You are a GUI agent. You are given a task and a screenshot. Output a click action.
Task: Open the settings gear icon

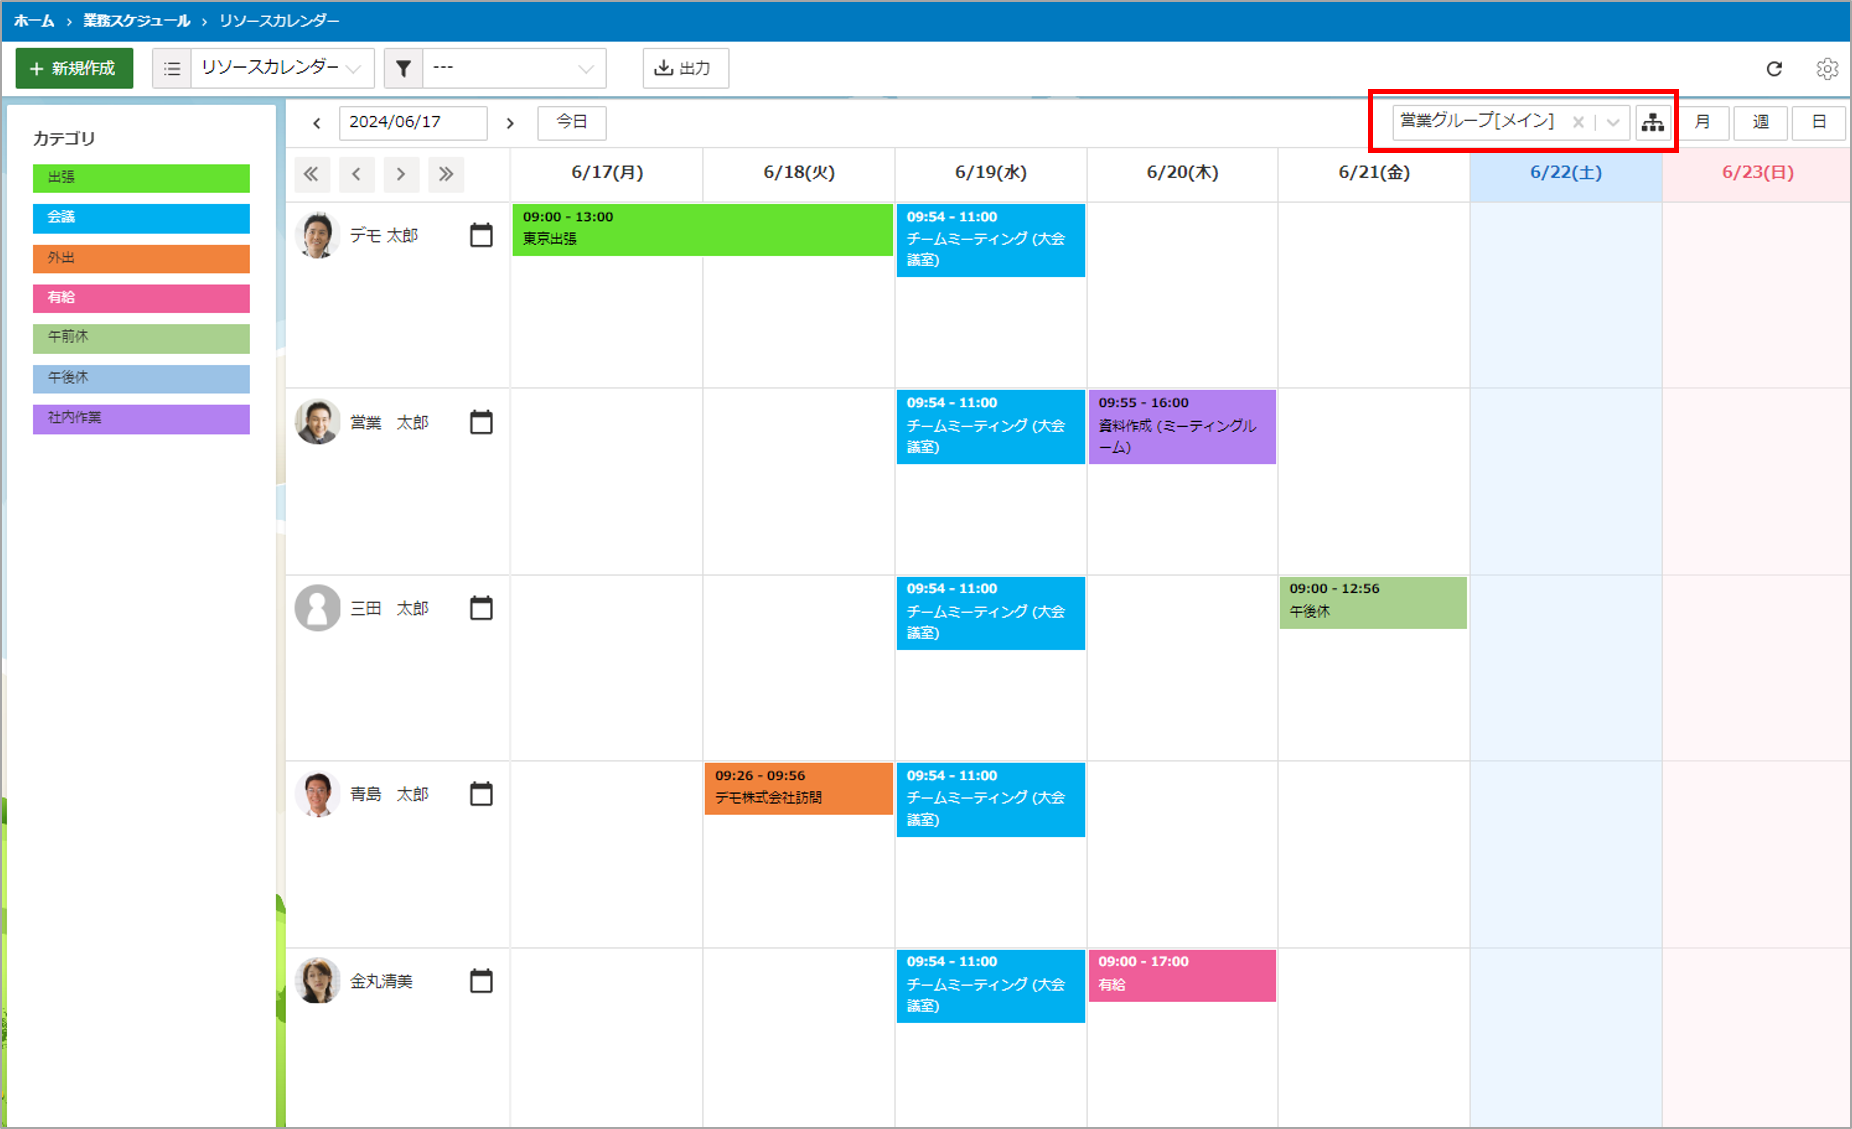point(1827,69)
